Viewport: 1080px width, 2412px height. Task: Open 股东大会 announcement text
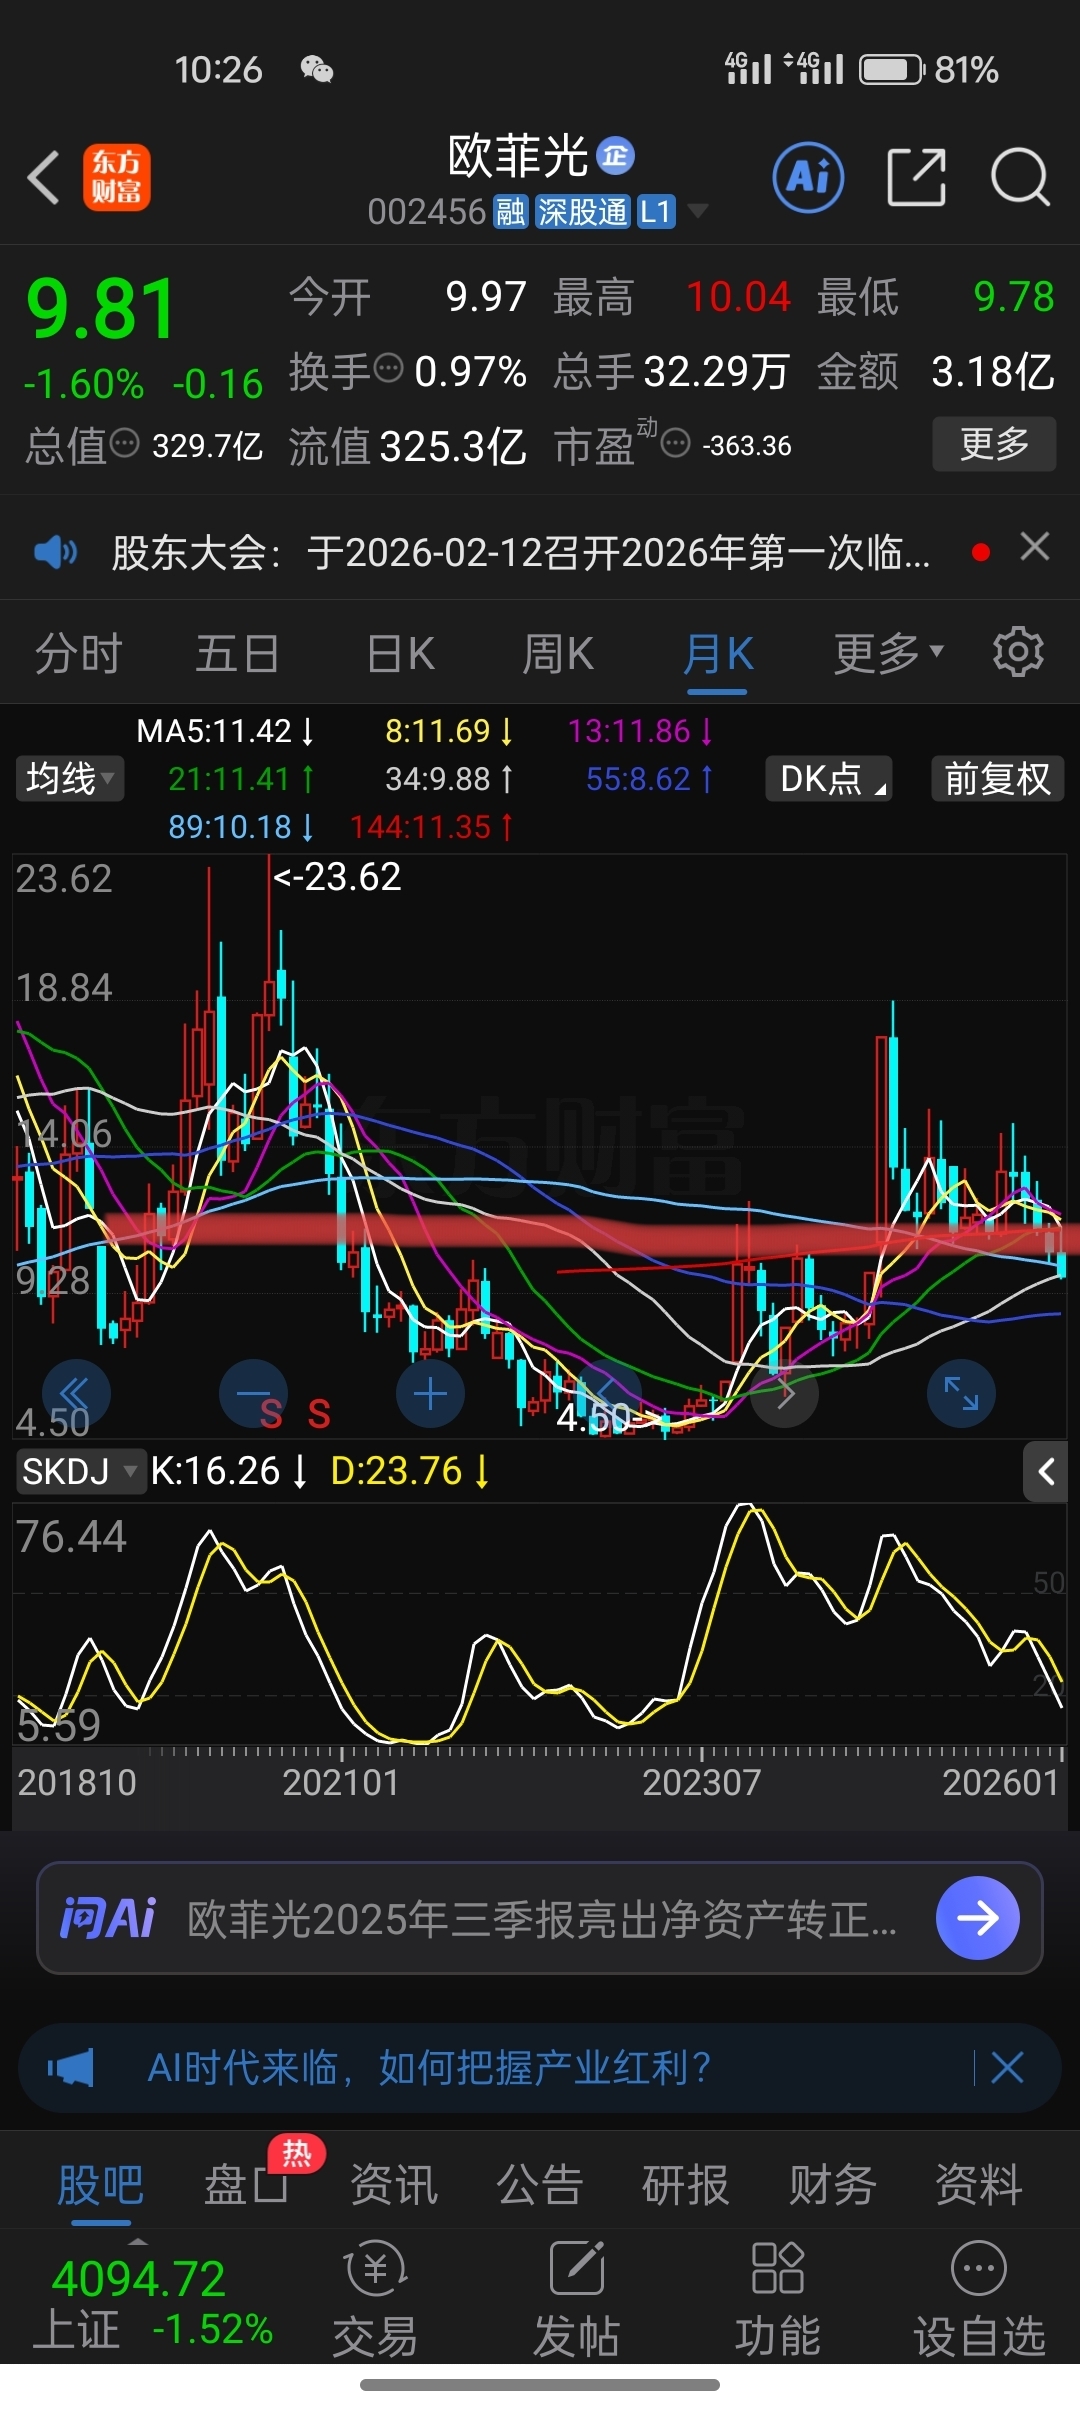click(521, 552)
